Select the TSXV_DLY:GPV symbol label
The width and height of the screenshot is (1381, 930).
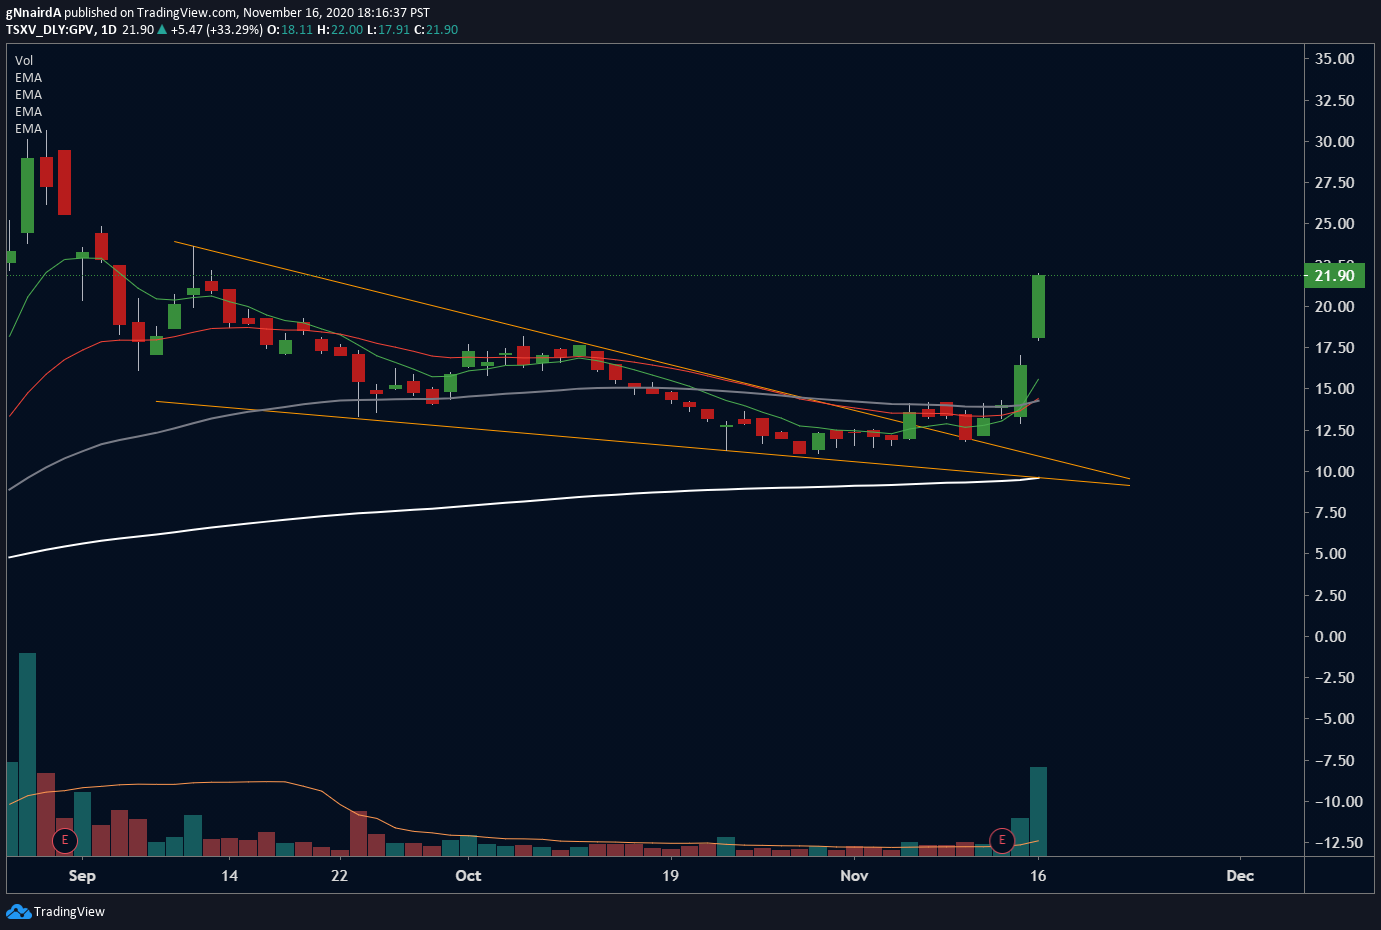(x=50, y=30)
